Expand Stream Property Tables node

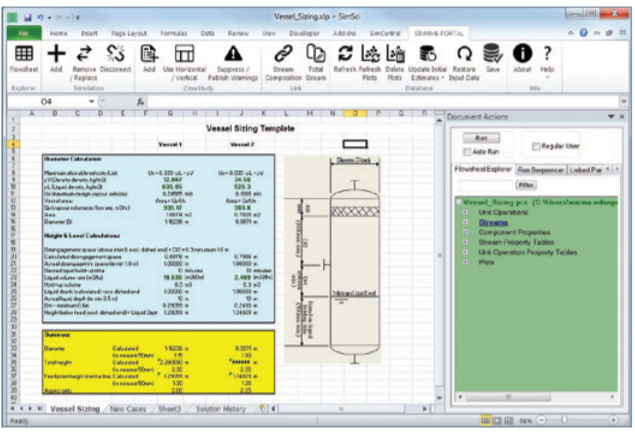(x=465, y=240)
